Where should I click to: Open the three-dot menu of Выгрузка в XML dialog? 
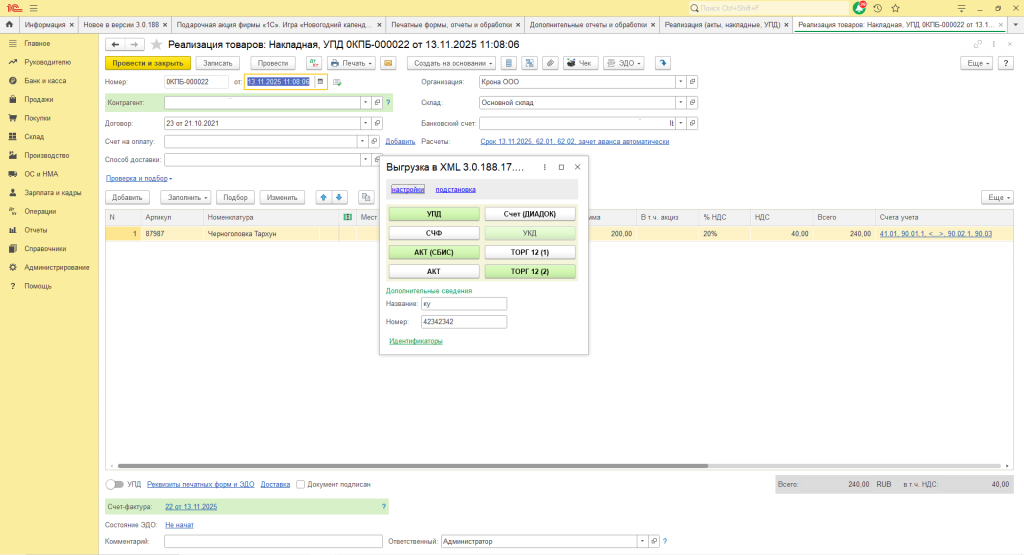545,167
